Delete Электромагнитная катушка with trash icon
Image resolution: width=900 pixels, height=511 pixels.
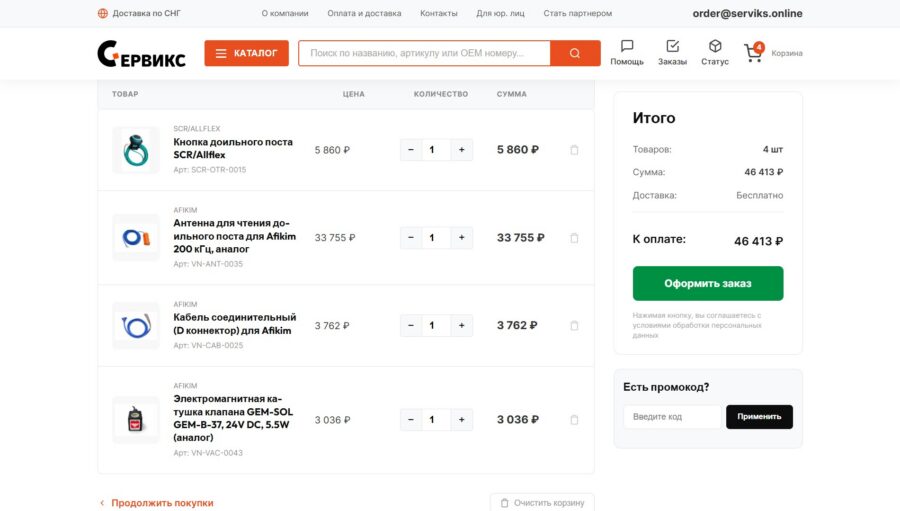(x=574, y=420)
